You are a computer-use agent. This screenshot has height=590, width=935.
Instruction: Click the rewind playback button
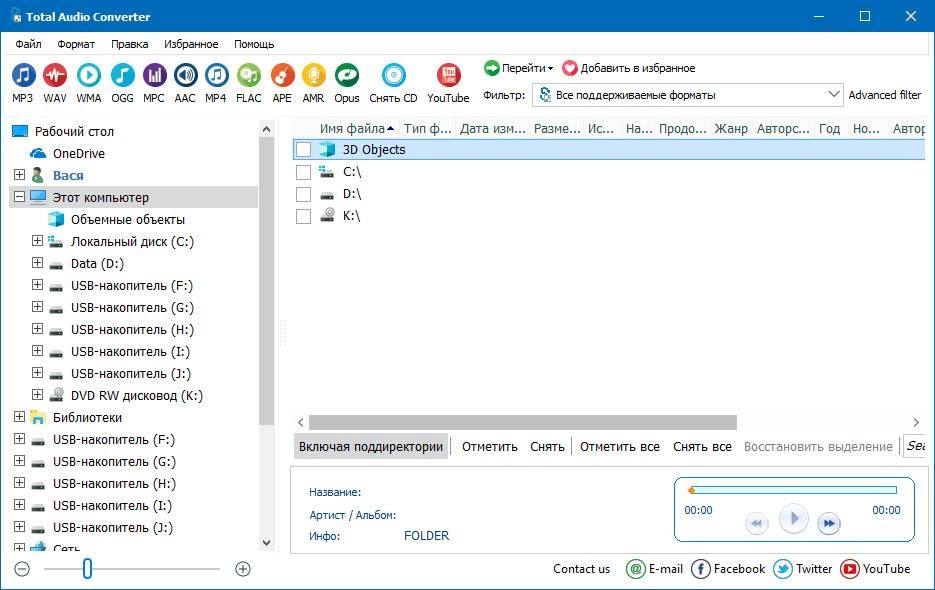pos(757,523)
